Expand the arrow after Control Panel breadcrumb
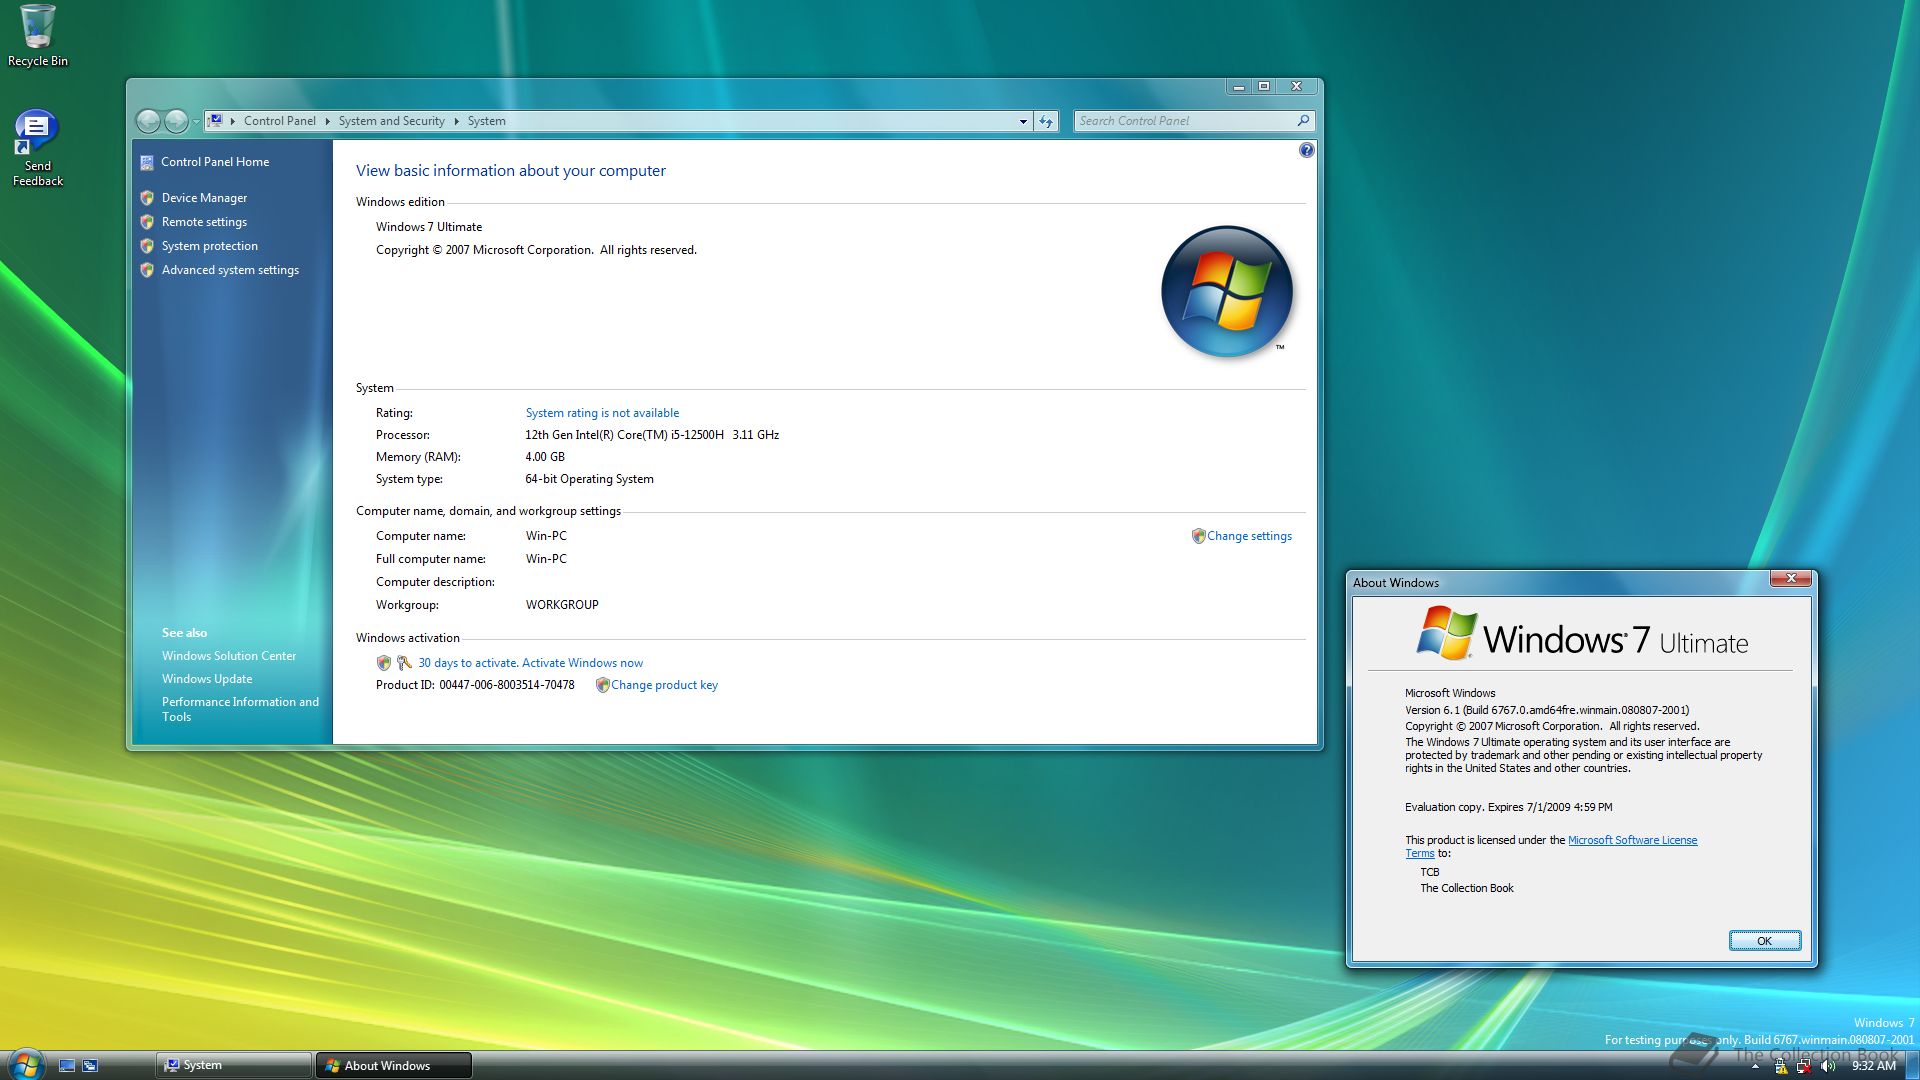 point(327,121)
